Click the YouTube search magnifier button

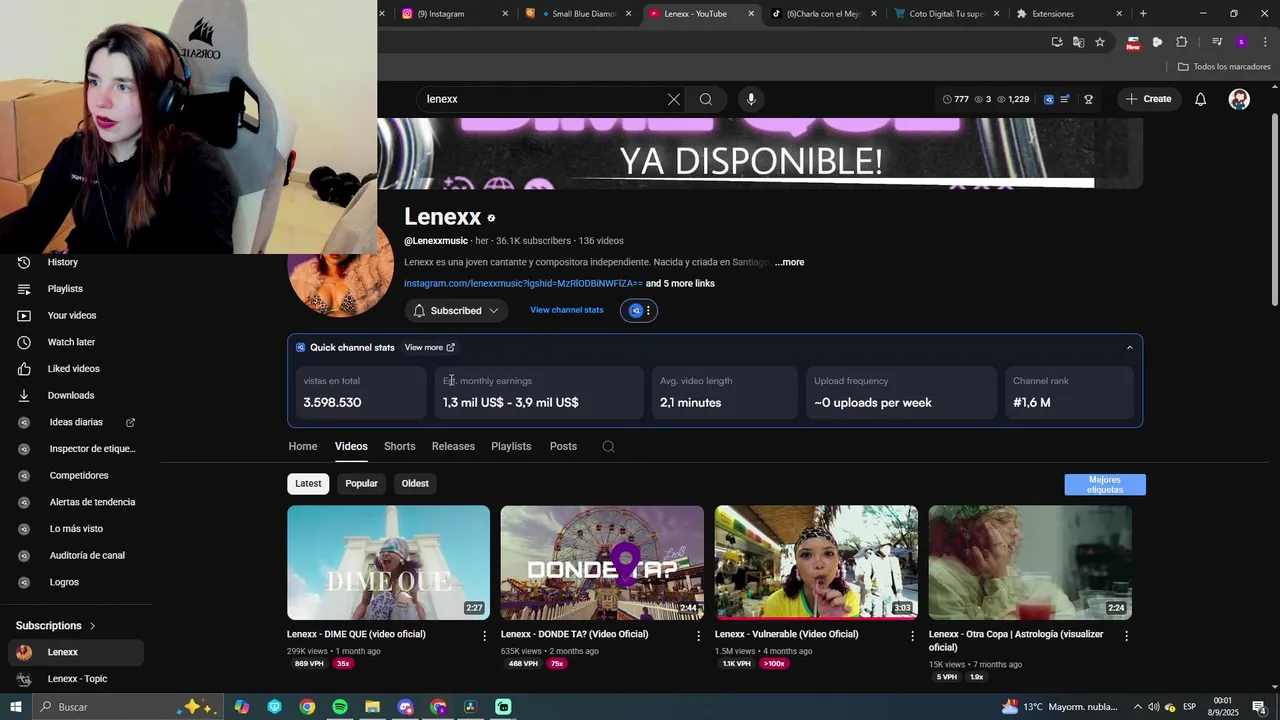coord(706,99)
